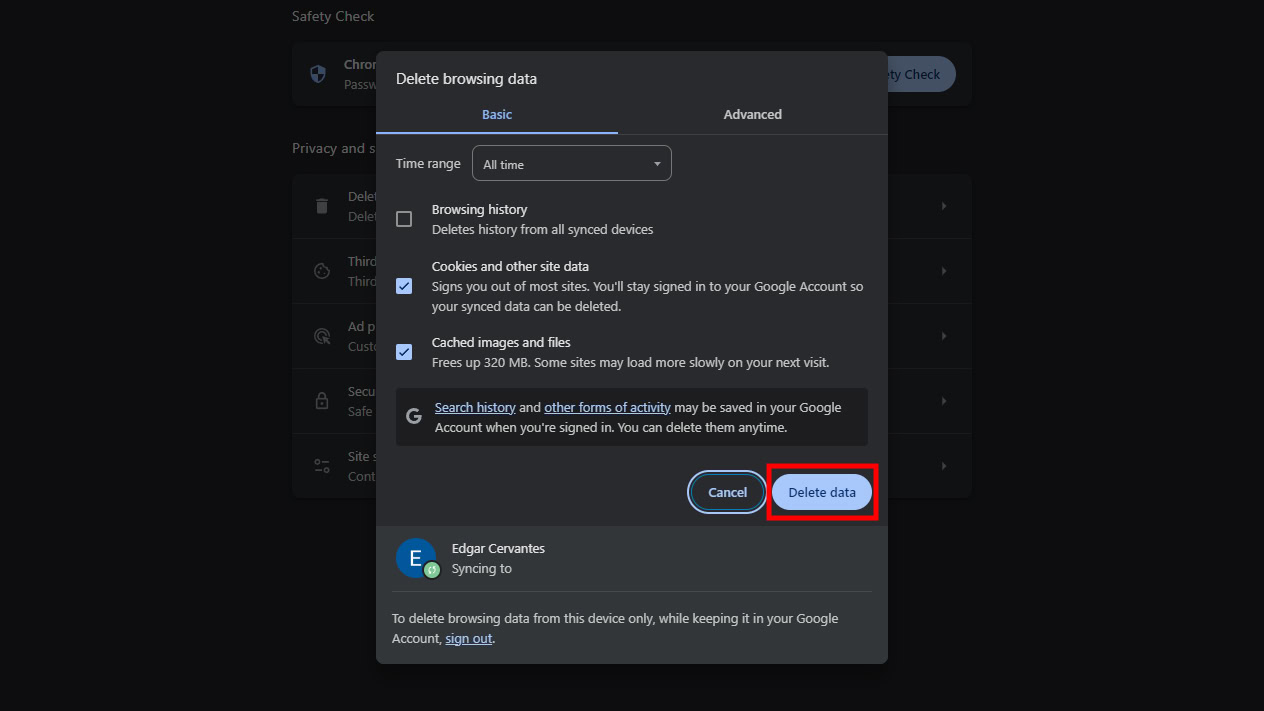Select the Basic tab

(x=497, y=114)
